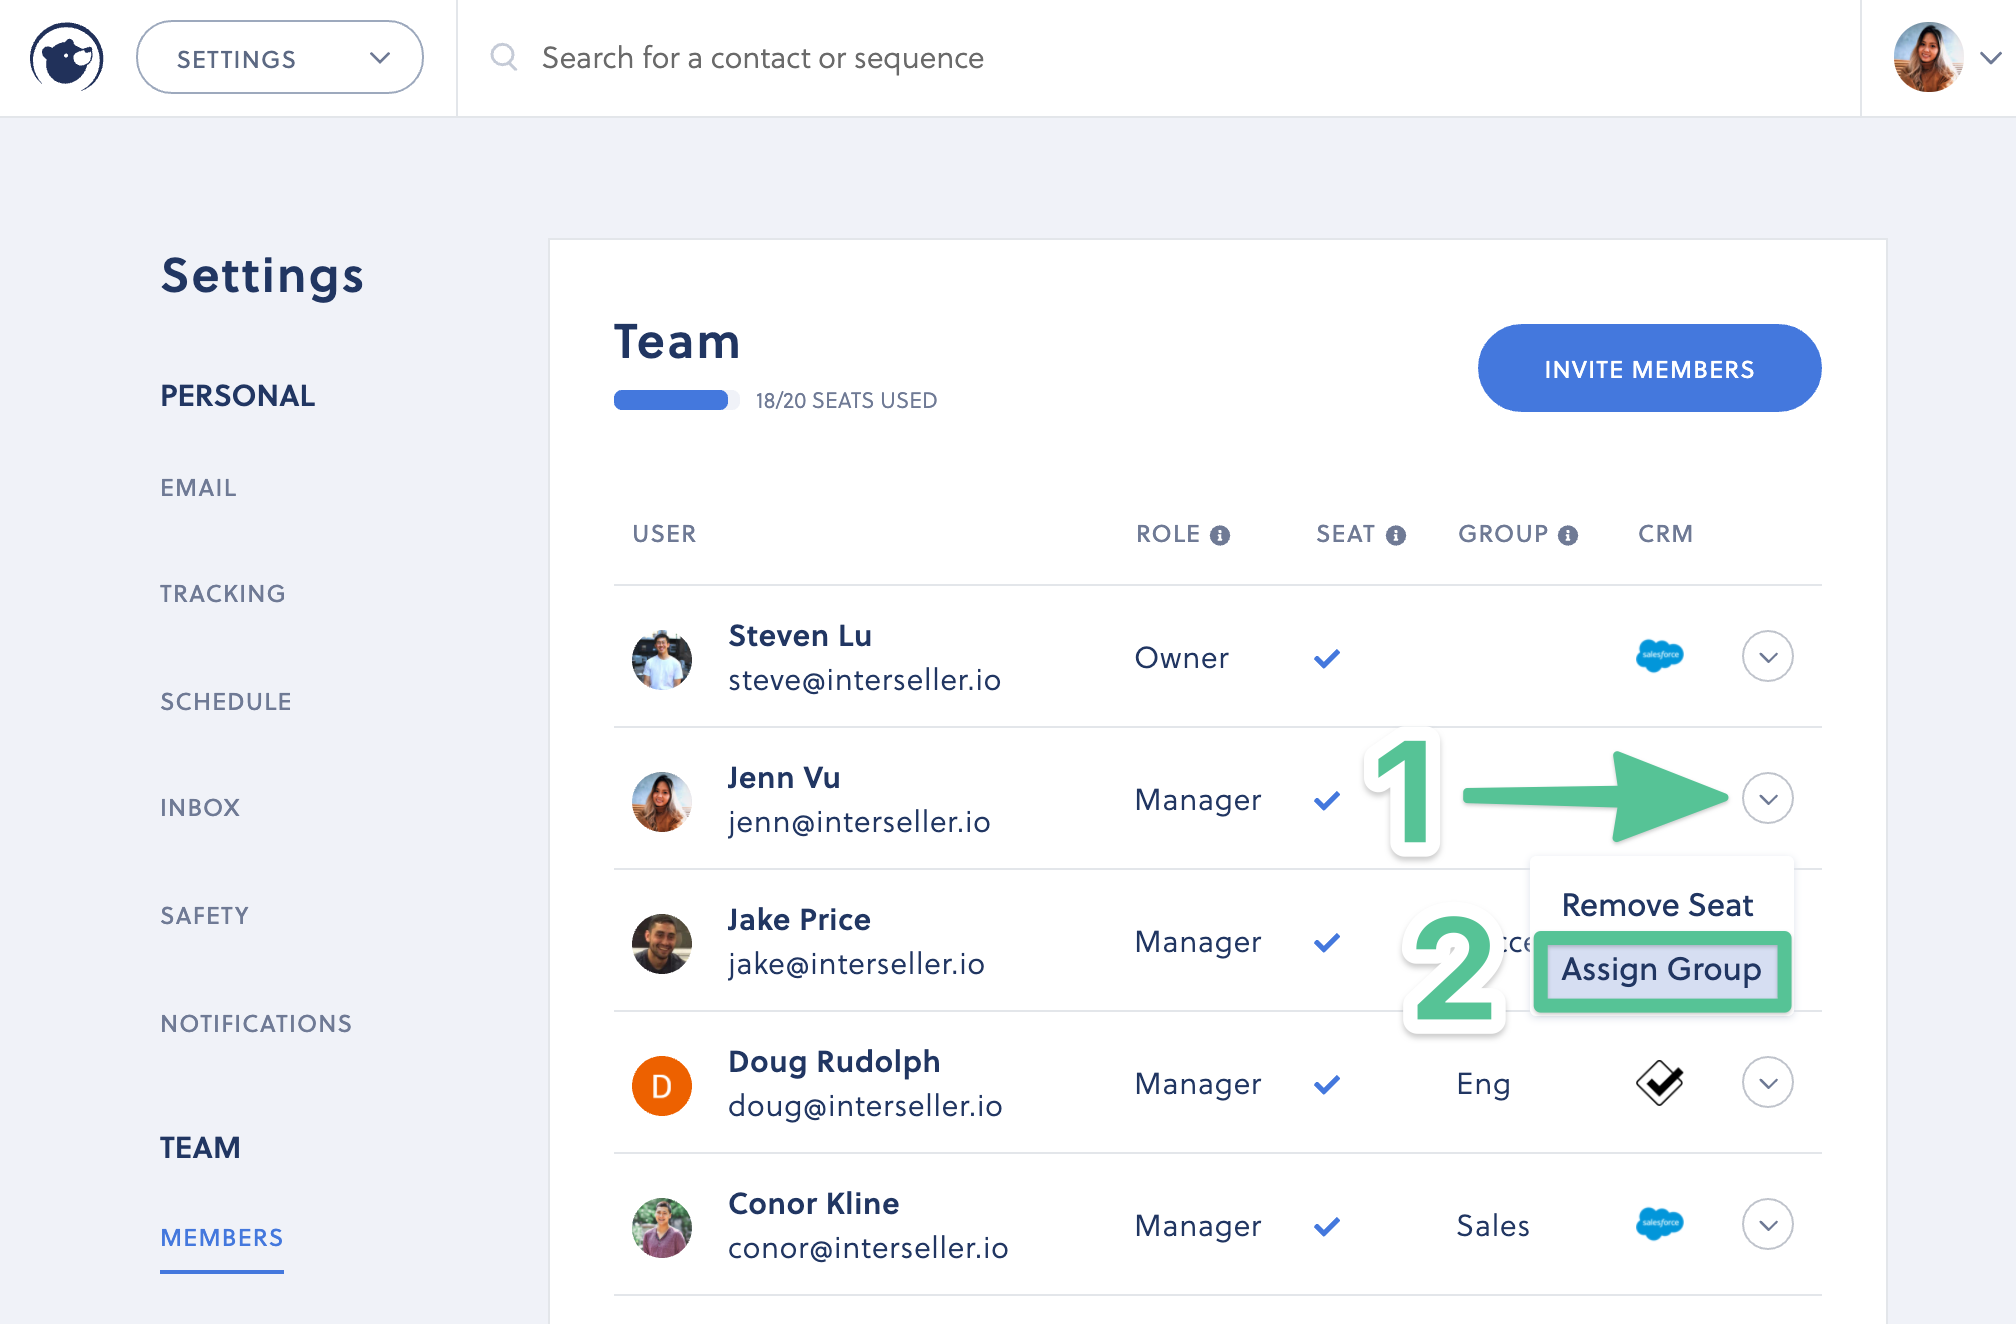Open the GROUP column info tooltip icon
The image size is (2016, 1324).
click(1566, 533)
